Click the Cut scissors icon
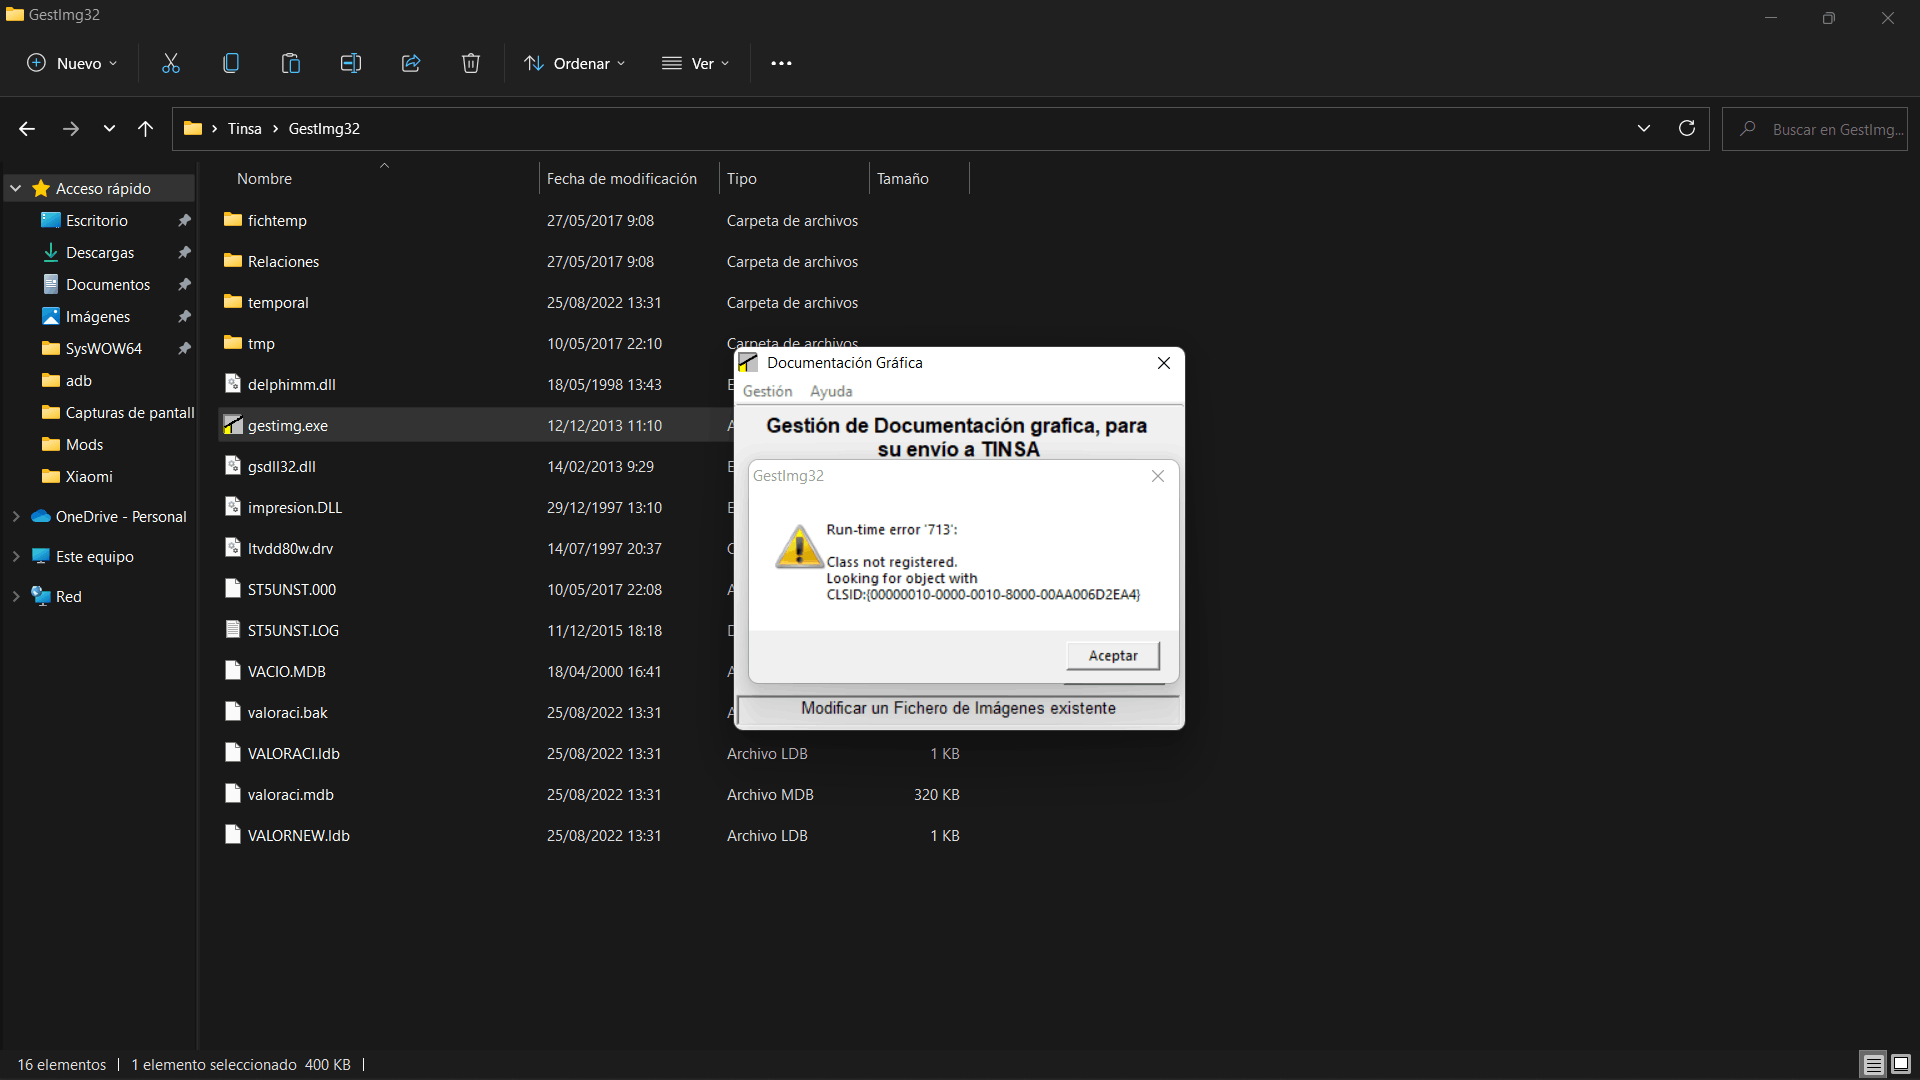1920x1080 pixels. tap(171, 63)
